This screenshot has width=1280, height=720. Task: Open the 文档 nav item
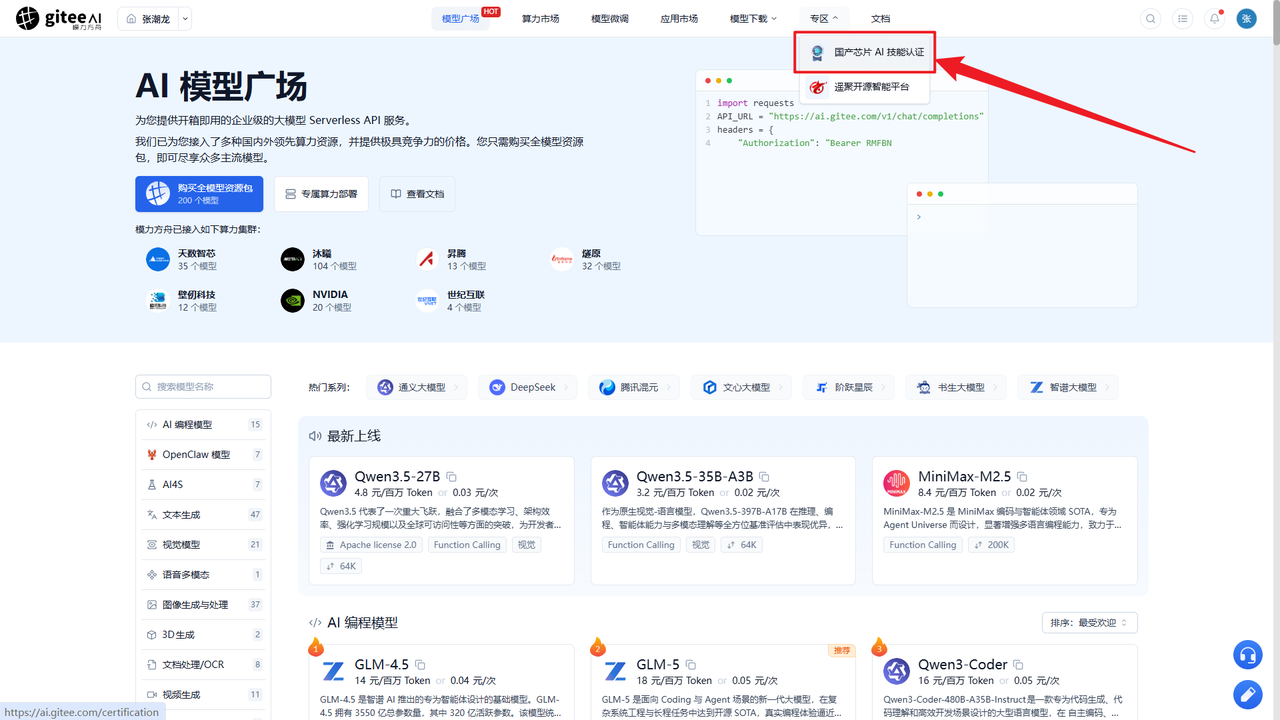point(880,19)
